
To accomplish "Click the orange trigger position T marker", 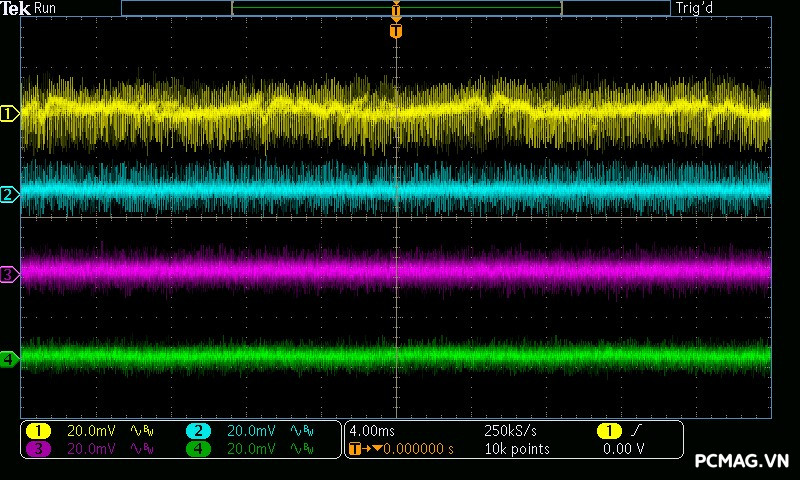I will pyautogui.click(x=396, y=31).
